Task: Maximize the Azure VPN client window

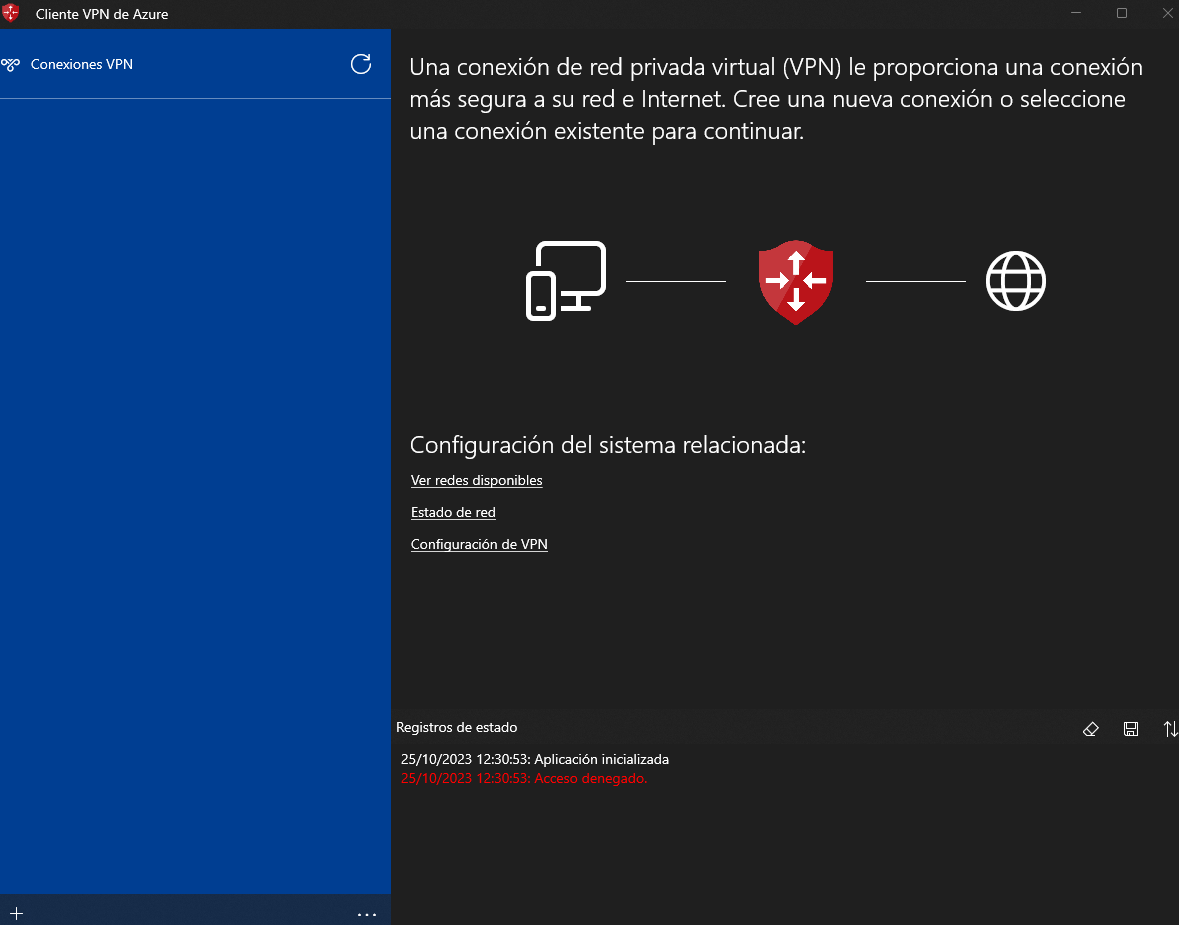Action: coord(1122,13)
